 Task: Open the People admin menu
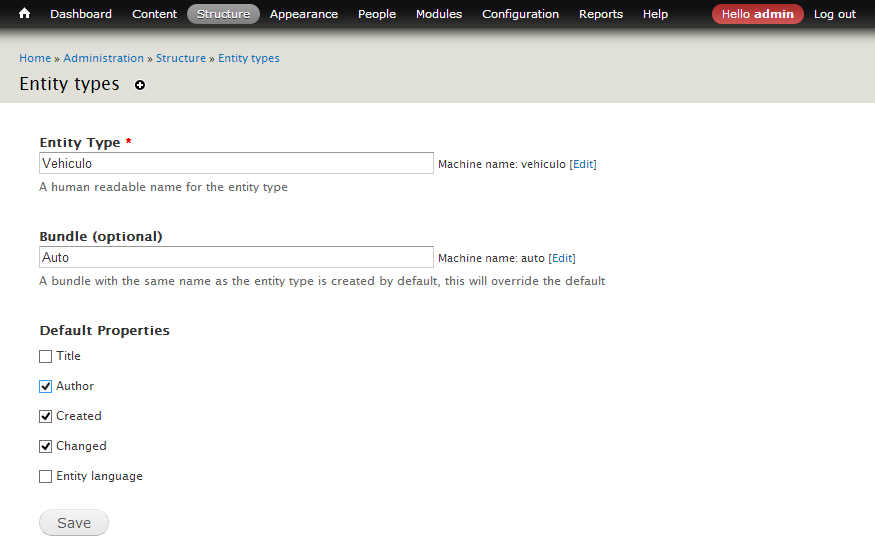[377, 14]
